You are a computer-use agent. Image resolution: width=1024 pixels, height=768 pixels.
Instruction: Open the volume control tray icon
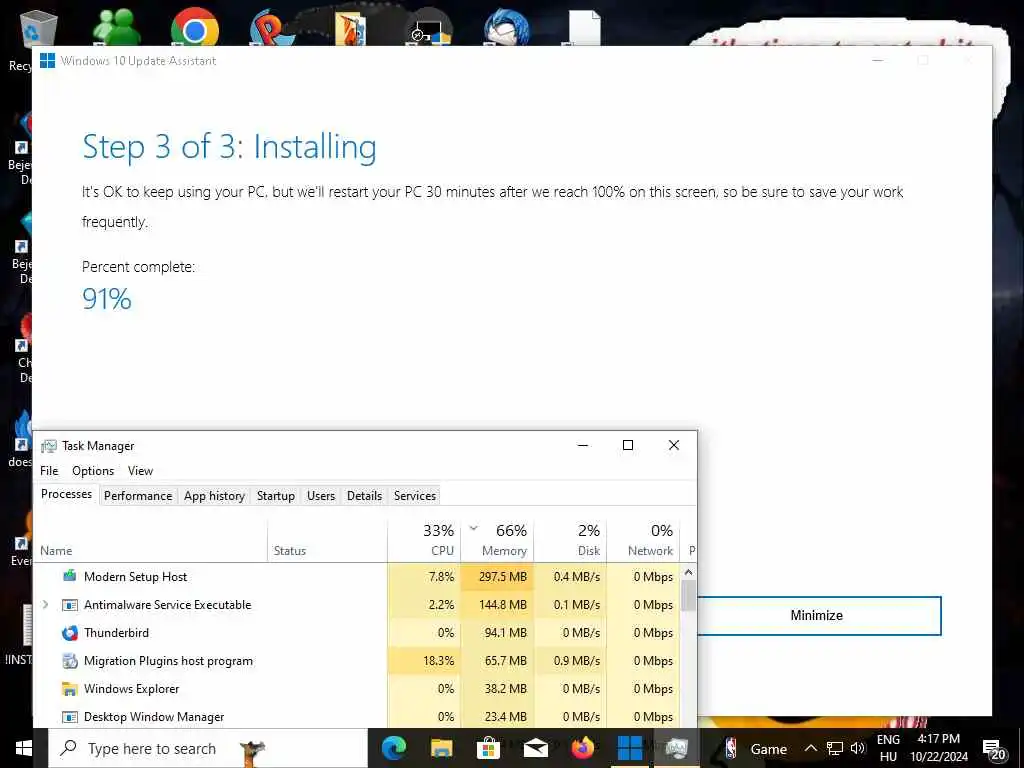click(858, 748)
